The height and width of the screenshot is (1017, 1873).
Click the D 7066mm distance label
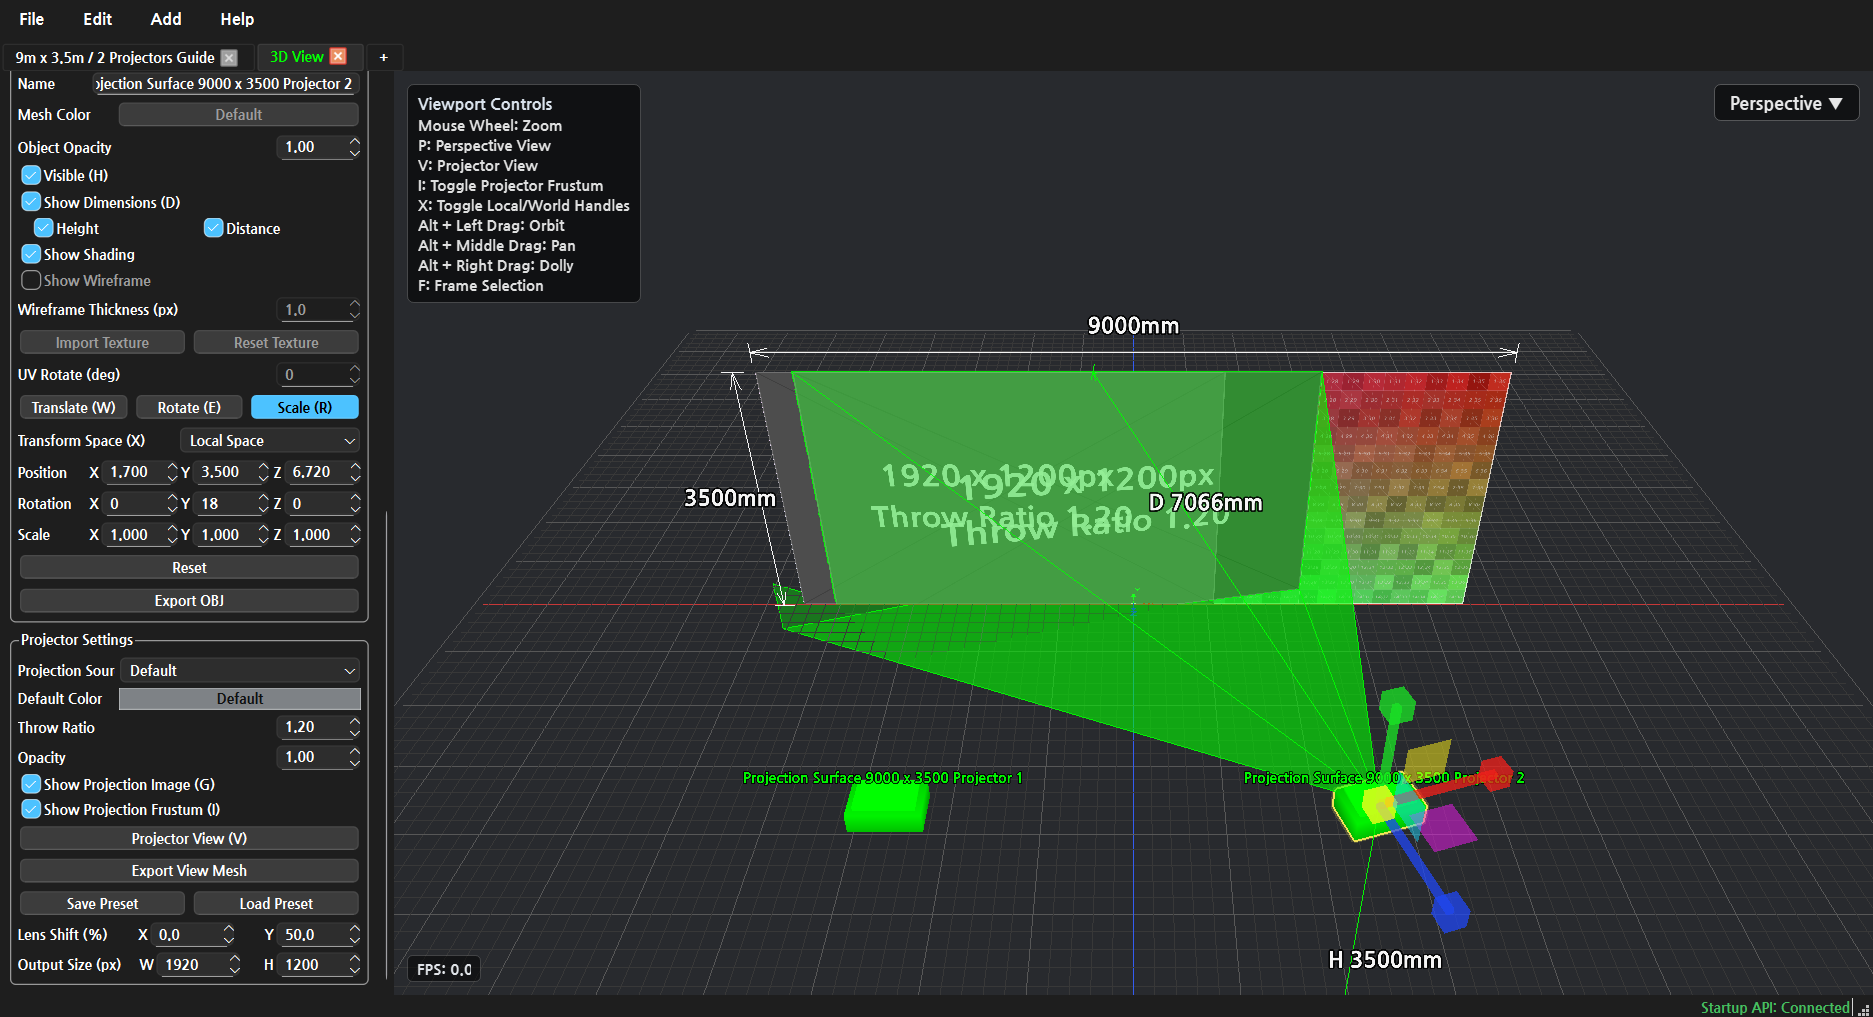1206,503
